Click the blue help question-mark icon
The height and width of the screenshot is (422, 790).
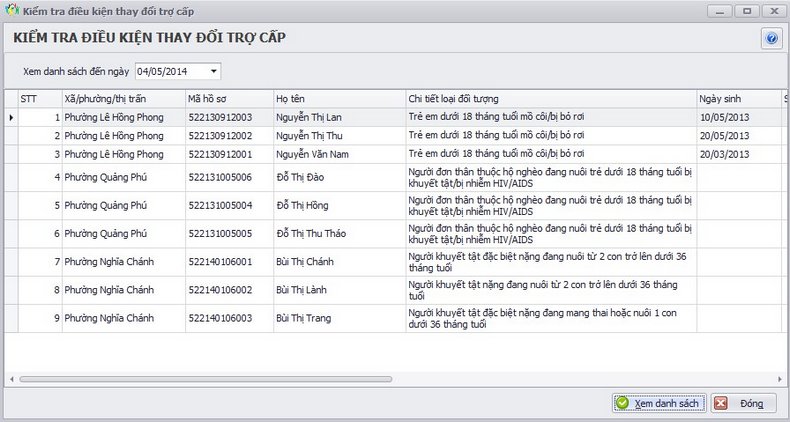click(x=771, y=39)
